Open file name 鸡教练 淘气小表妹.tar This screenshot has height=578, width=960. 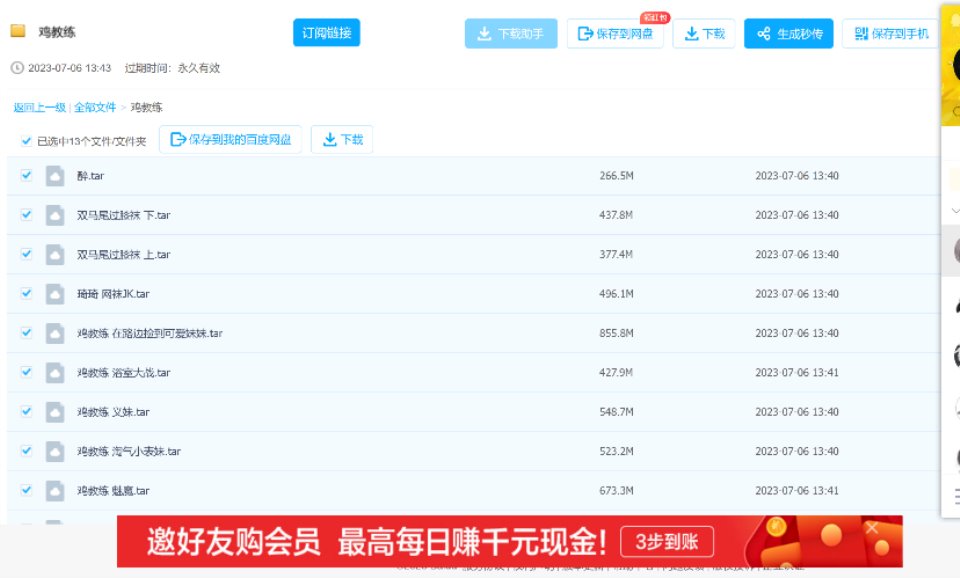[129, 451]
